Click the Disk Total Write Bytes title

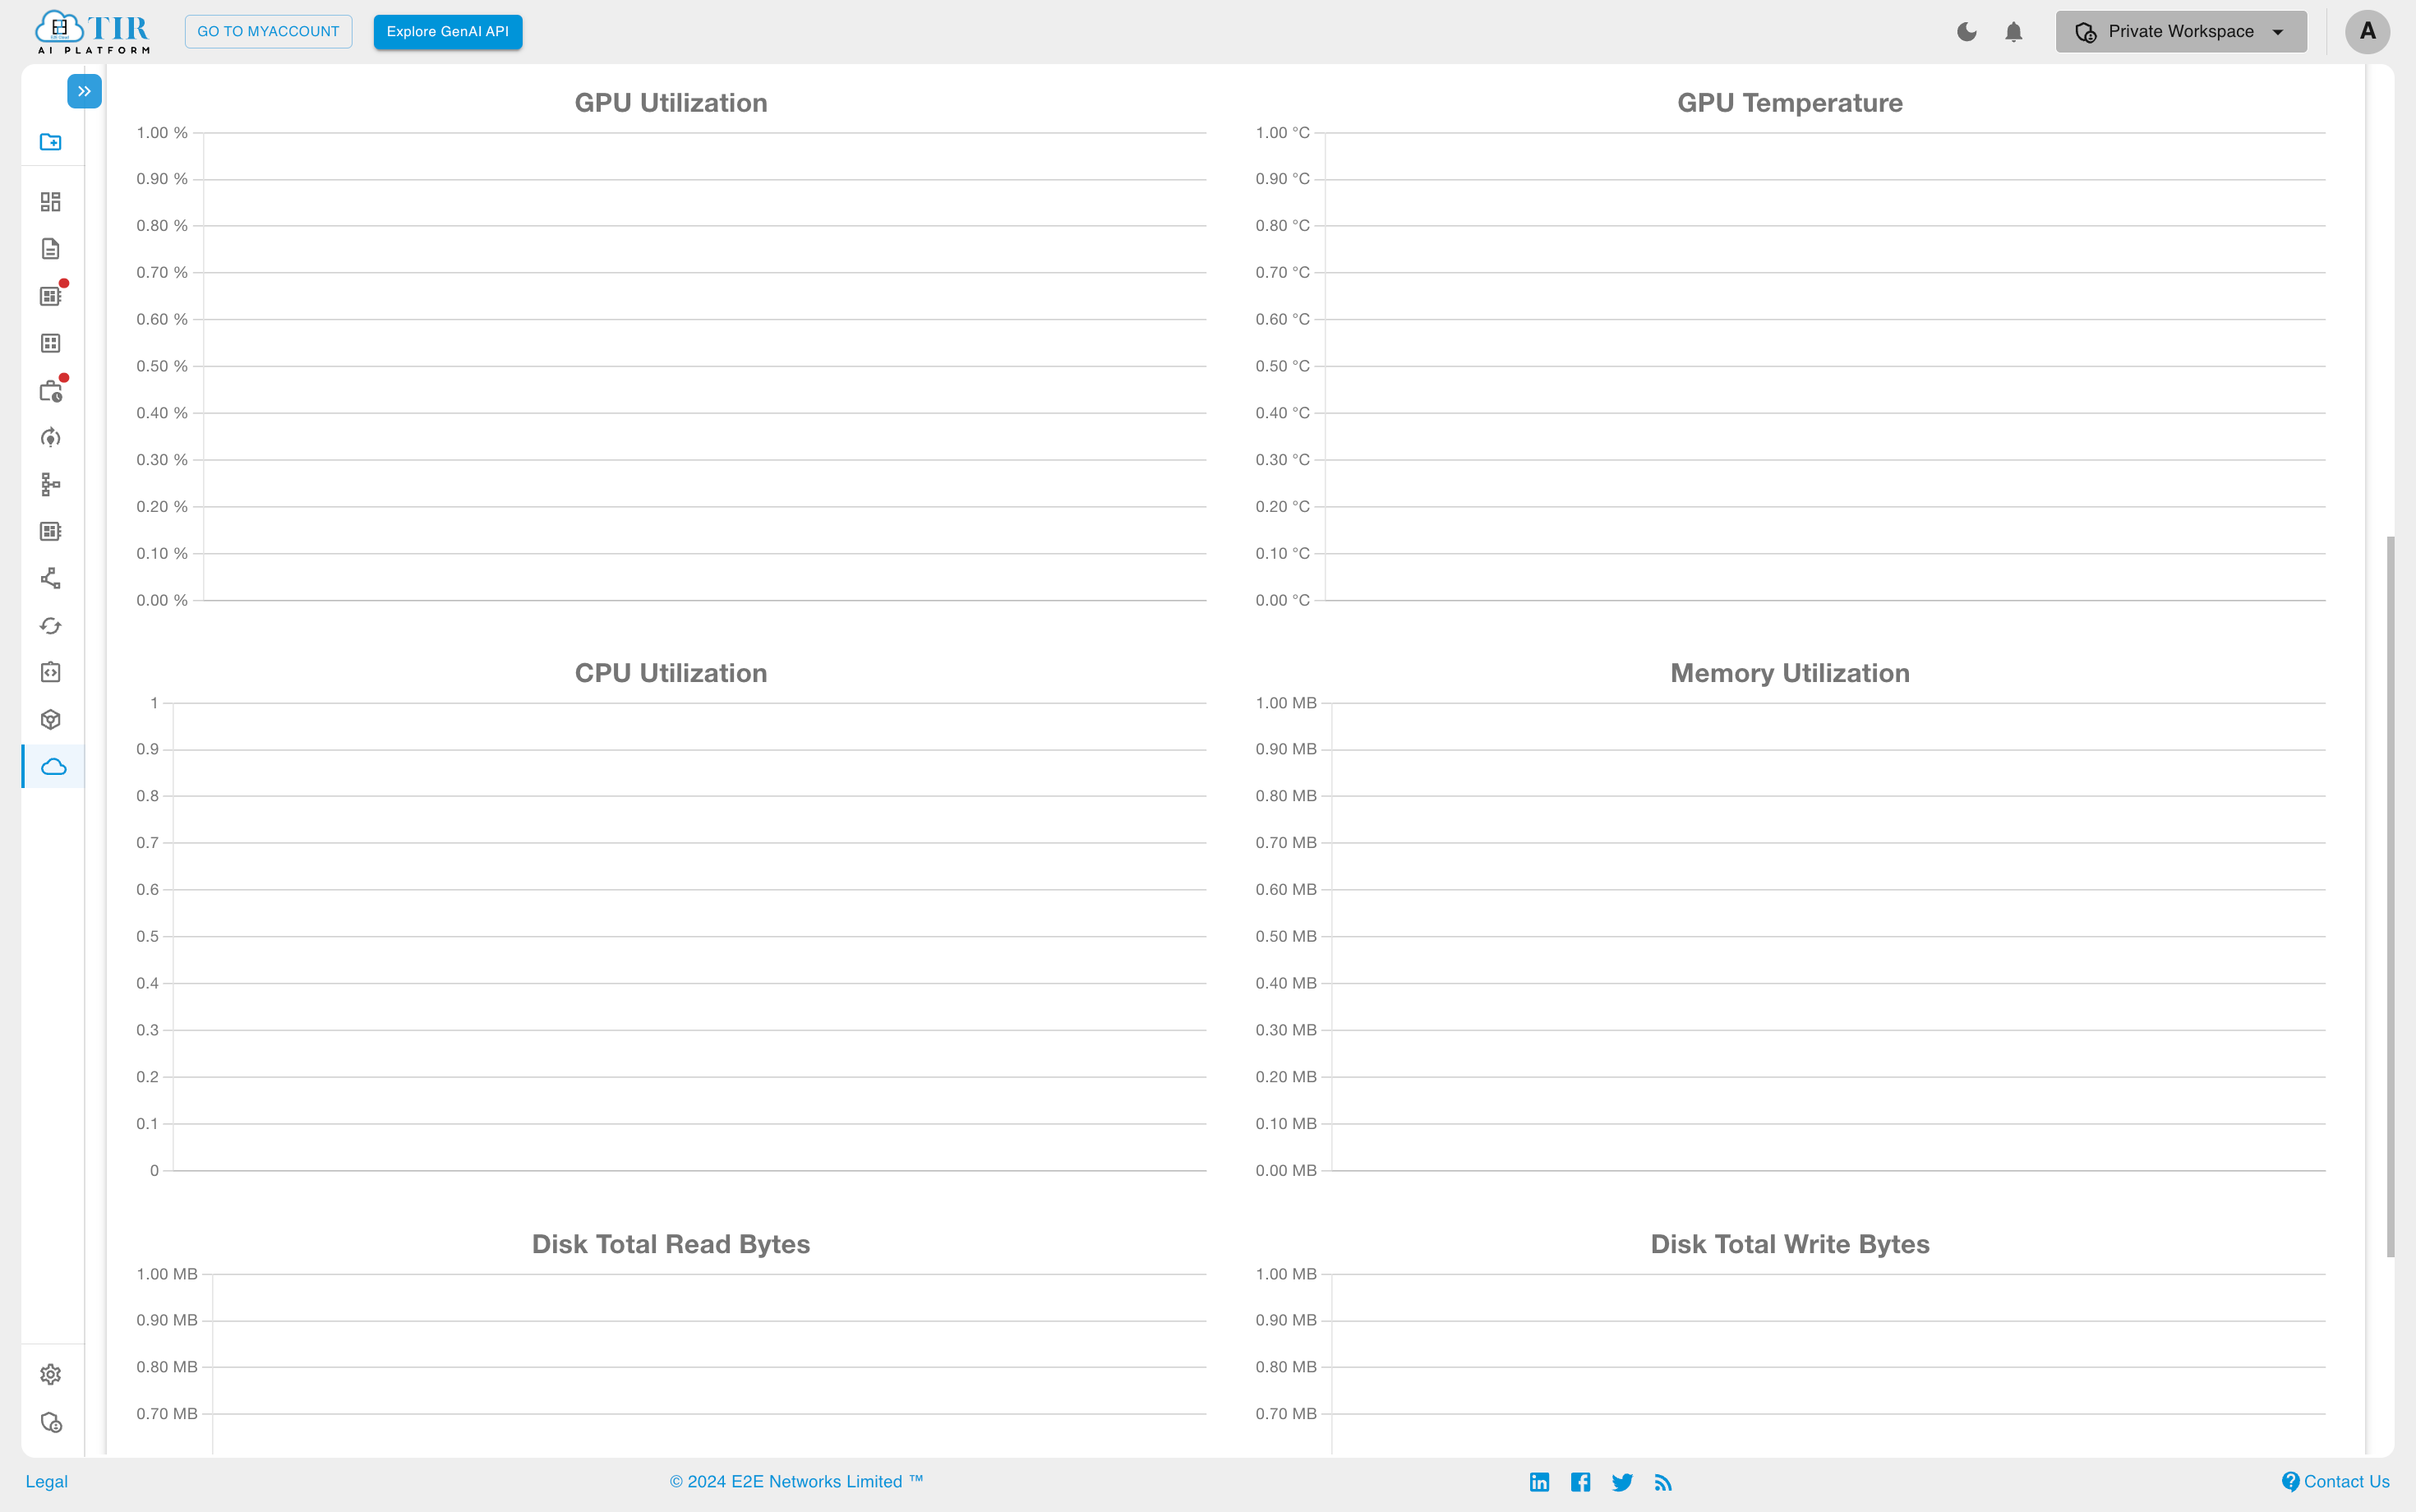click(x=1790, y=1244)
